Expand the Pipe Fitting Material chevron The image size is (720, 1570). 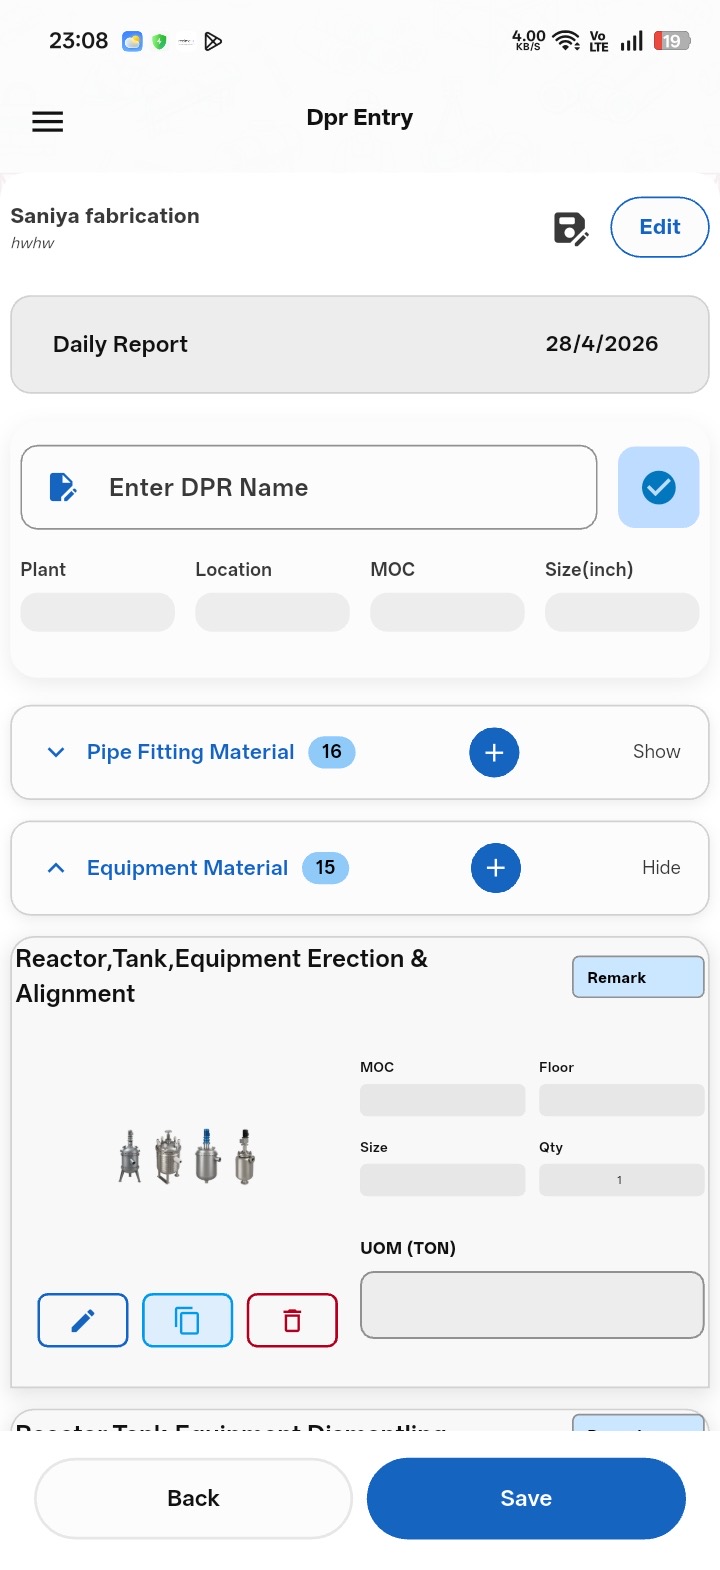point(56,752)
